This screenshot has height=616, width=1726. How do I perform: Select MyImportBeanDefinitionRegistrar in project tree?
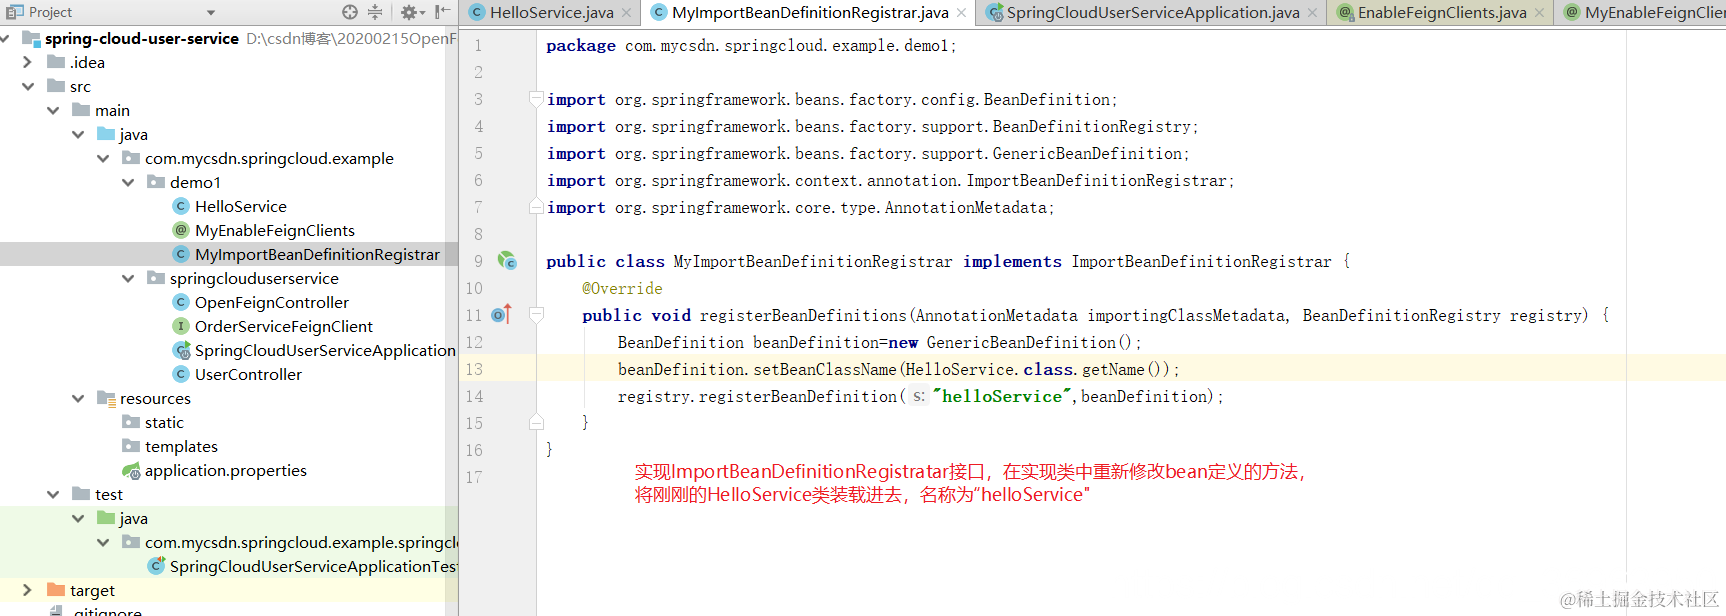click(317, 254)
